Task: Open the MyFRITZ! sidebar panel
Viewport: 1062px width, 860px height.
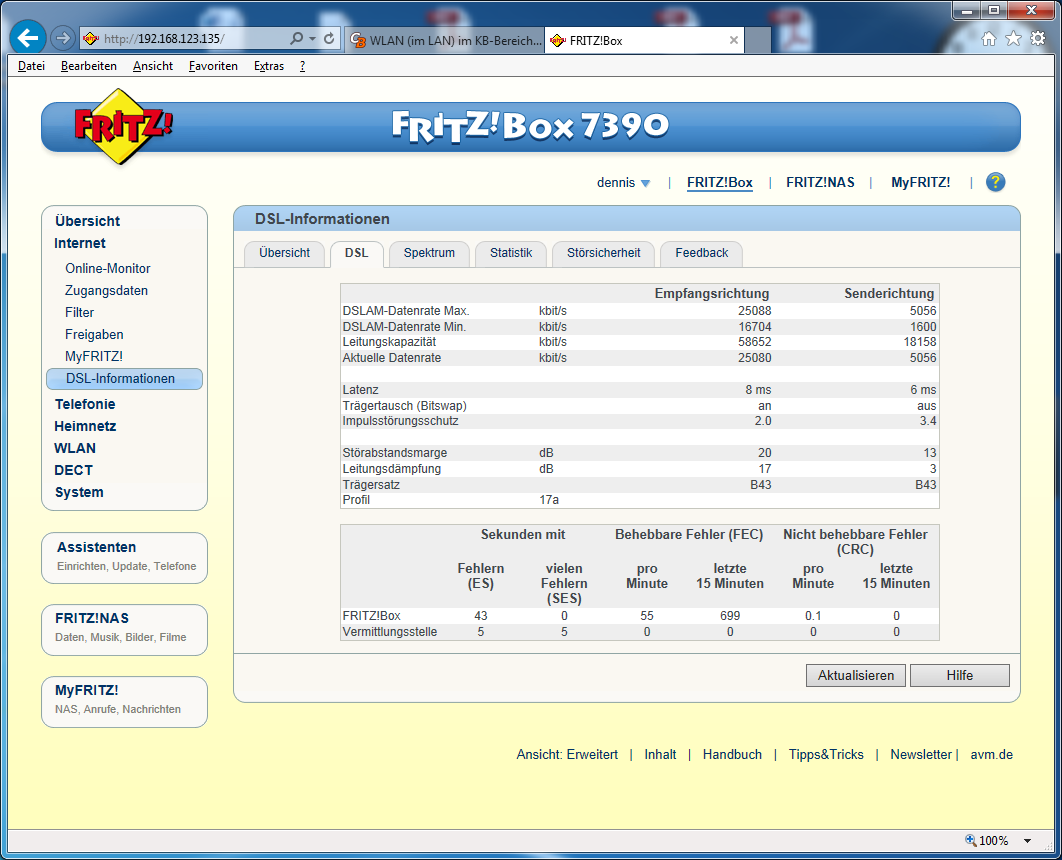Action: 125,702
